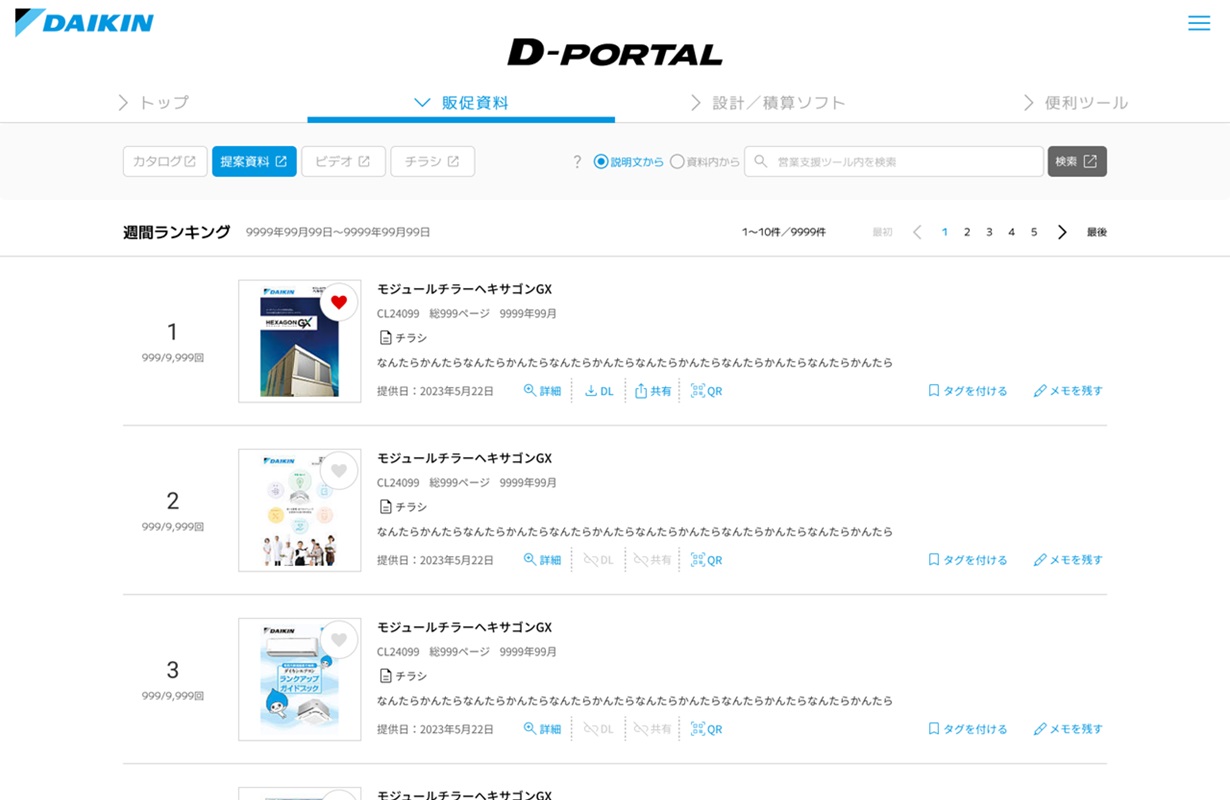This screenshot has height=800, width=1230.
Task: Click the 営業支援ツール search input field
Action: pos(894,161)
